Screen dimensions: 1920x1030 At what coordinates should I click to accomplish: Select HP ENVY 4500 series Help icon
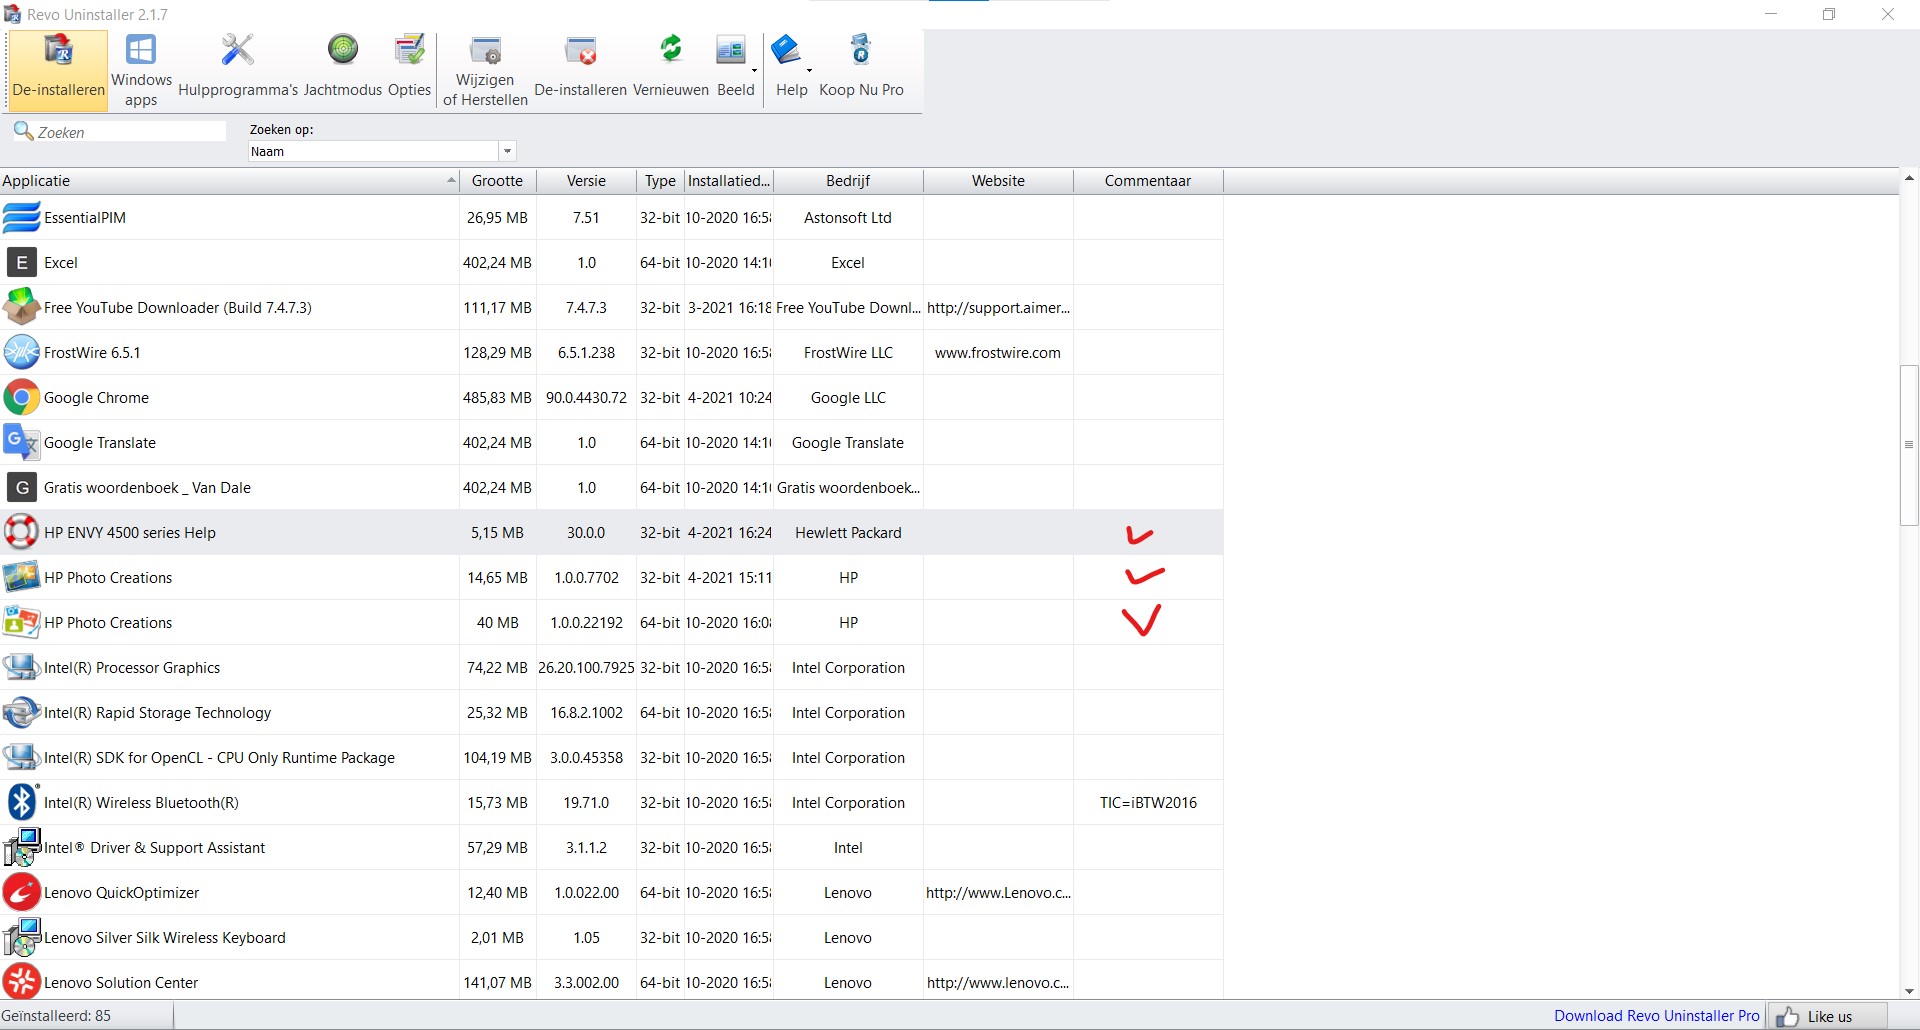click(x=21, y=532)
